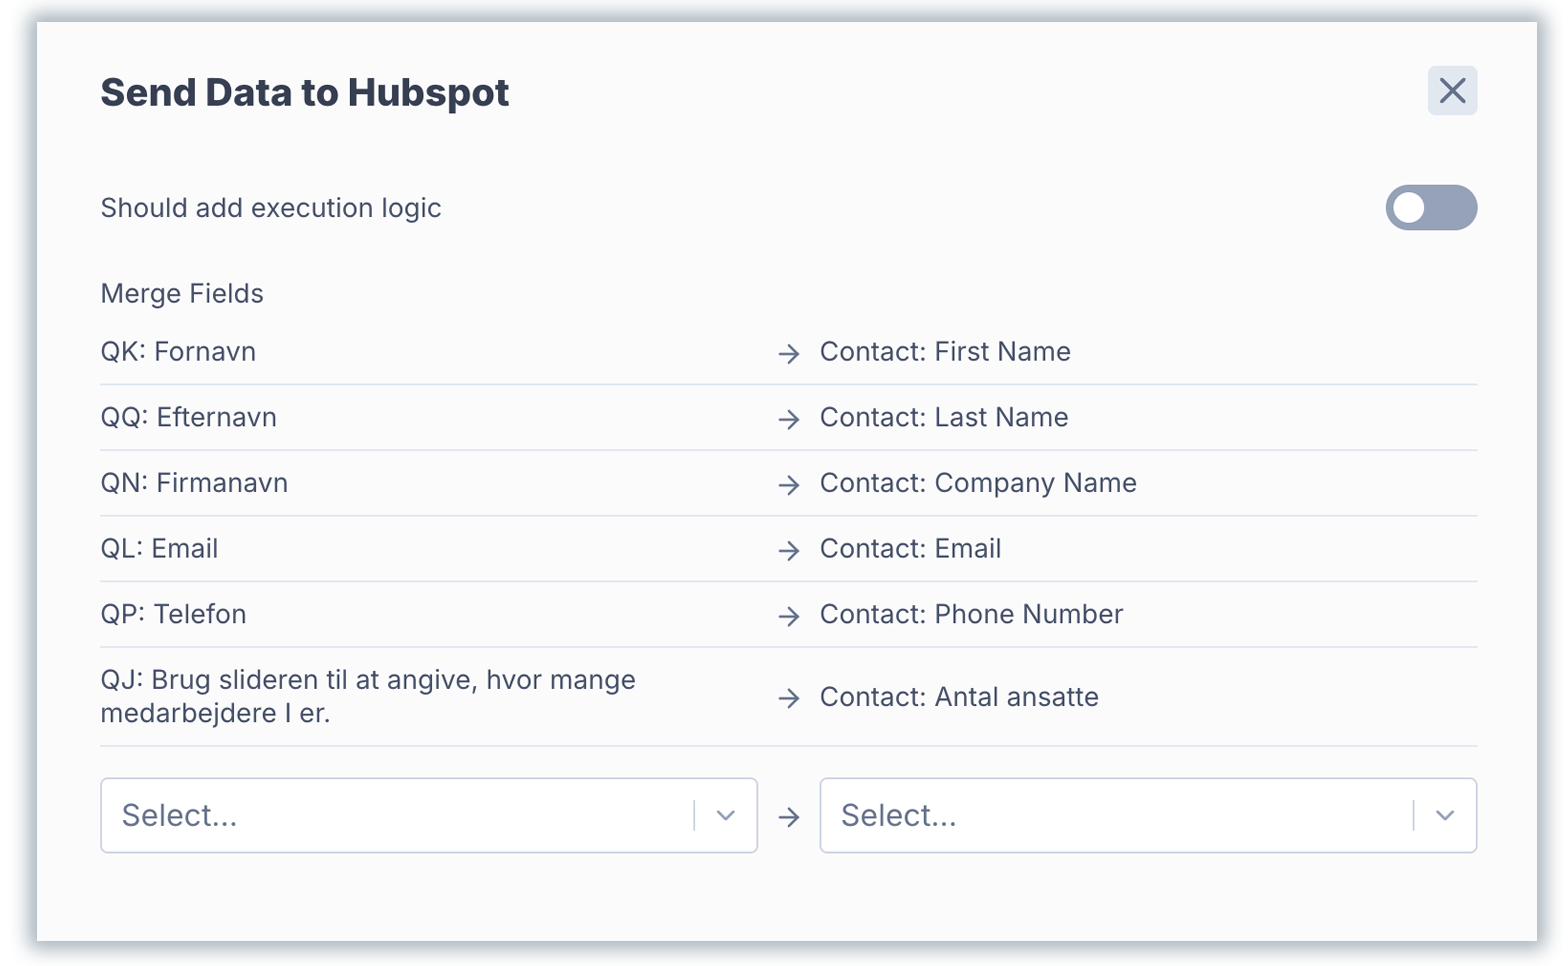Click arrow icon in QN: Firmanavn row
1568x966 pixels.
[x=789, y=485]
